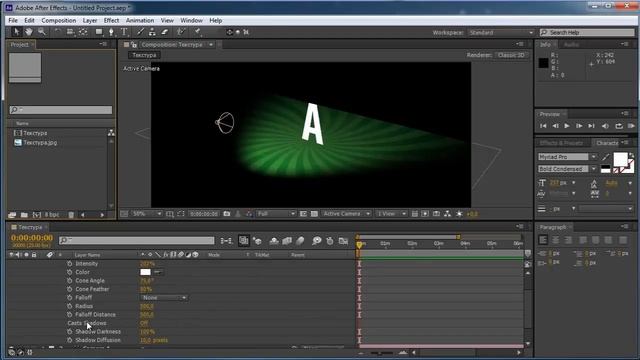640x360 pixels.
Task: Select the Rotation tool
Action: pos(57,32)
